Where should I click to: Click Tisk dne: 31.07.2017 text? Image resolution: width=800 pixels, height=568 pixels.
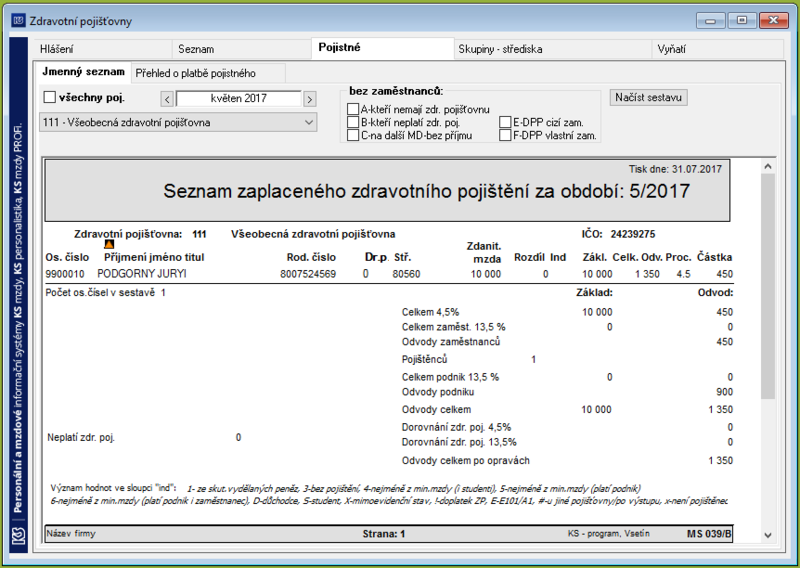pyautogui.click(x=675, y=169)
